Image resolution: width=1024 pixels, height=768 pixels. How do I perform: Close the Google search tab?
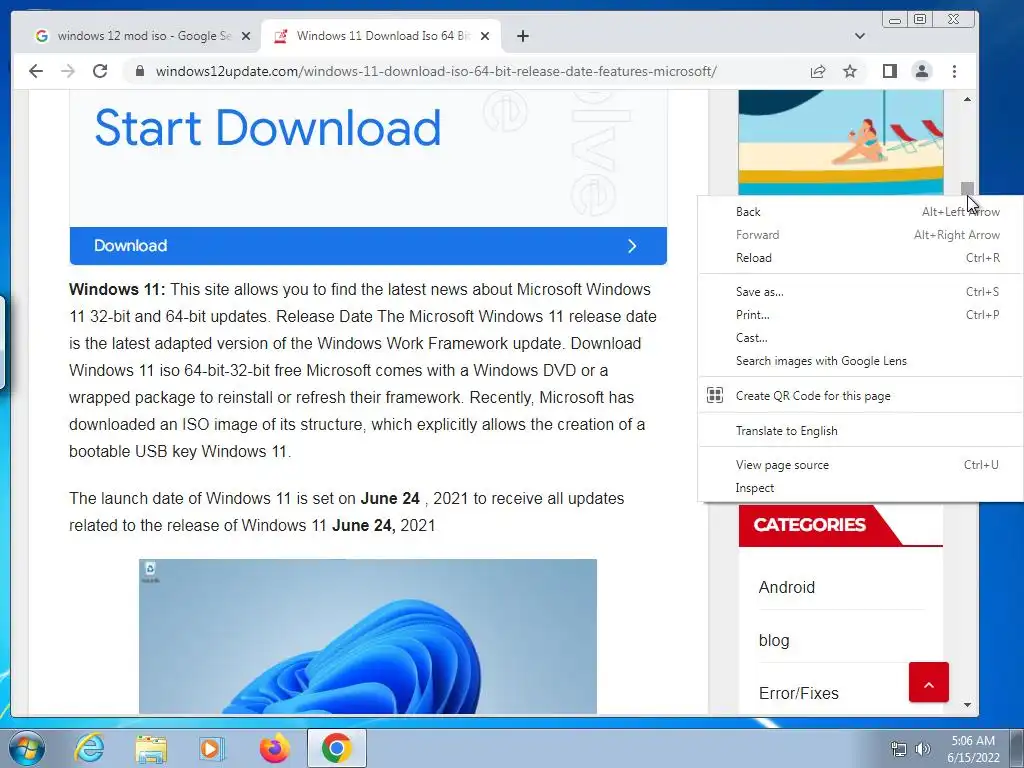click(246, 36)
